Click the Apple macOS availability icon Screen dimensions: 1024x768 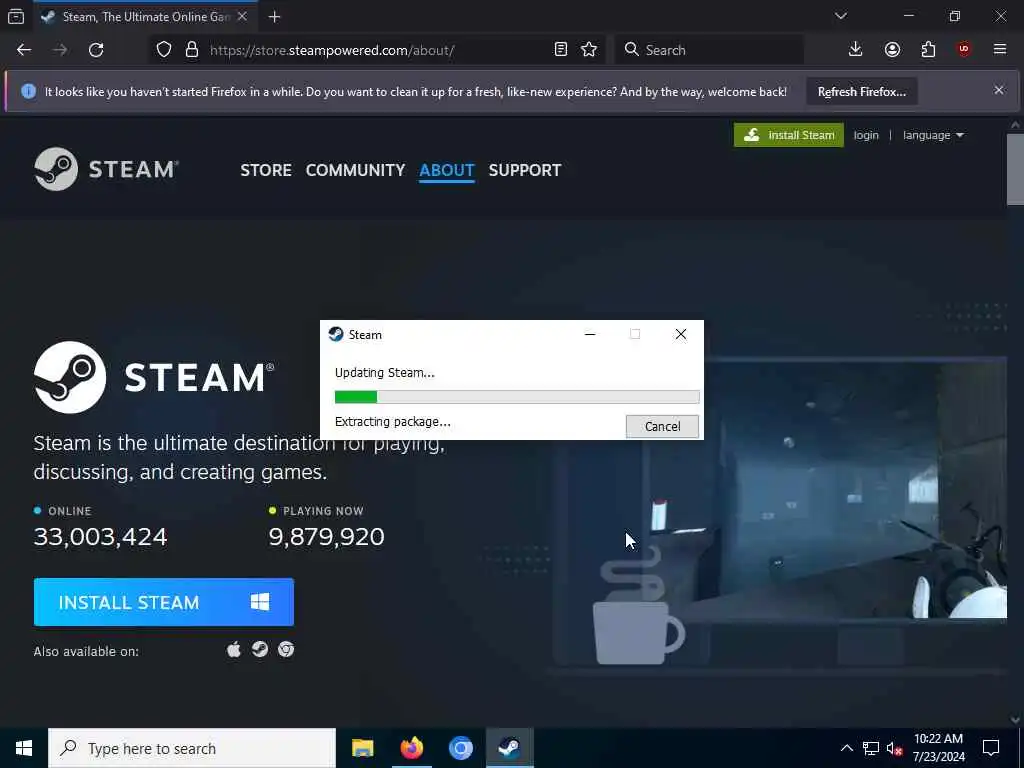tap(233, 650)
